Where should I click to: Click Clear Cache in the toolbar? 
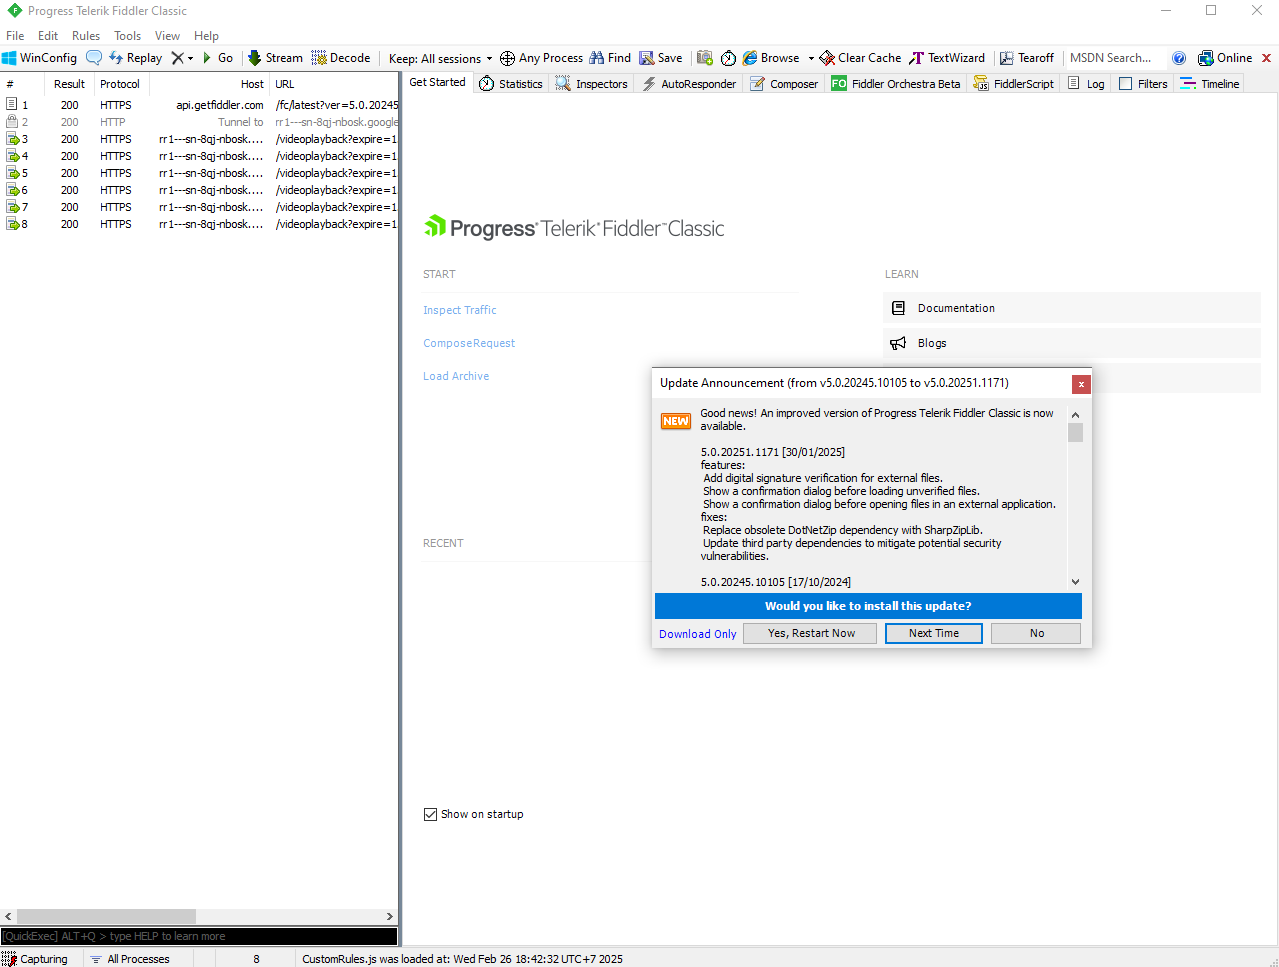tap(860, 58)
